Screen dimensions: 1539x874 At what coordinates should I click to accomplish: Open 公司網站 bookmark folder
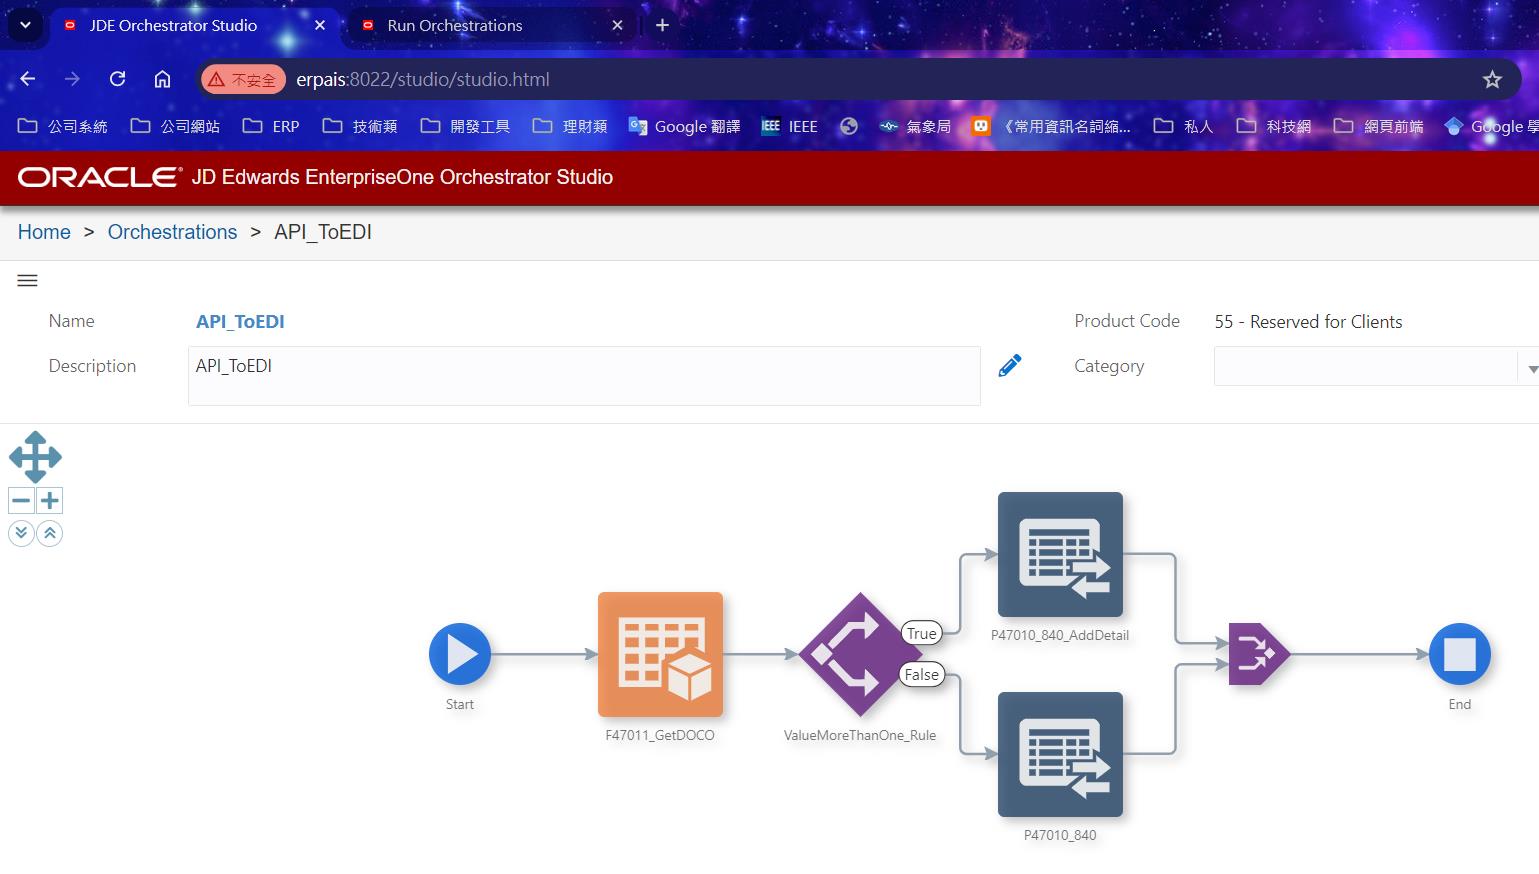(175, 126)
